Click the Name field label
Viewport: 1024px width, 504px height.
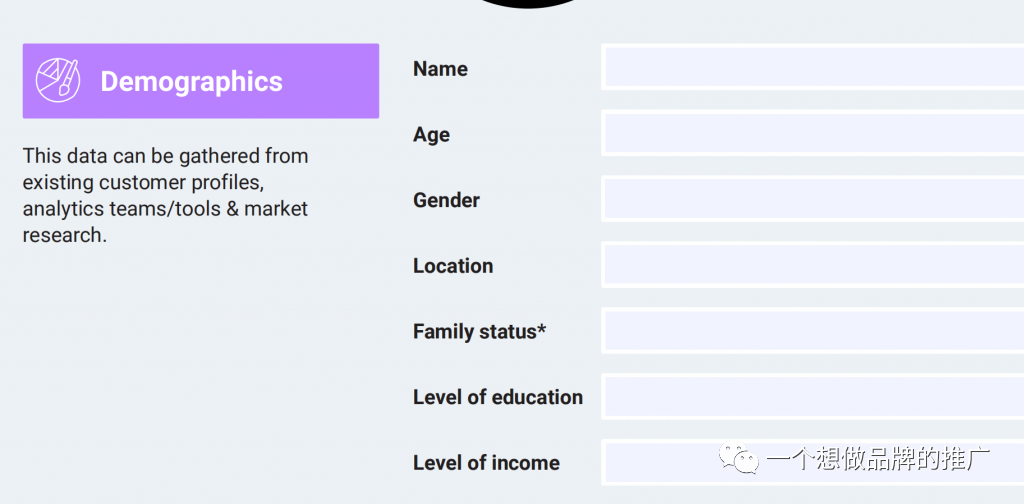click(x=440, y=69)
